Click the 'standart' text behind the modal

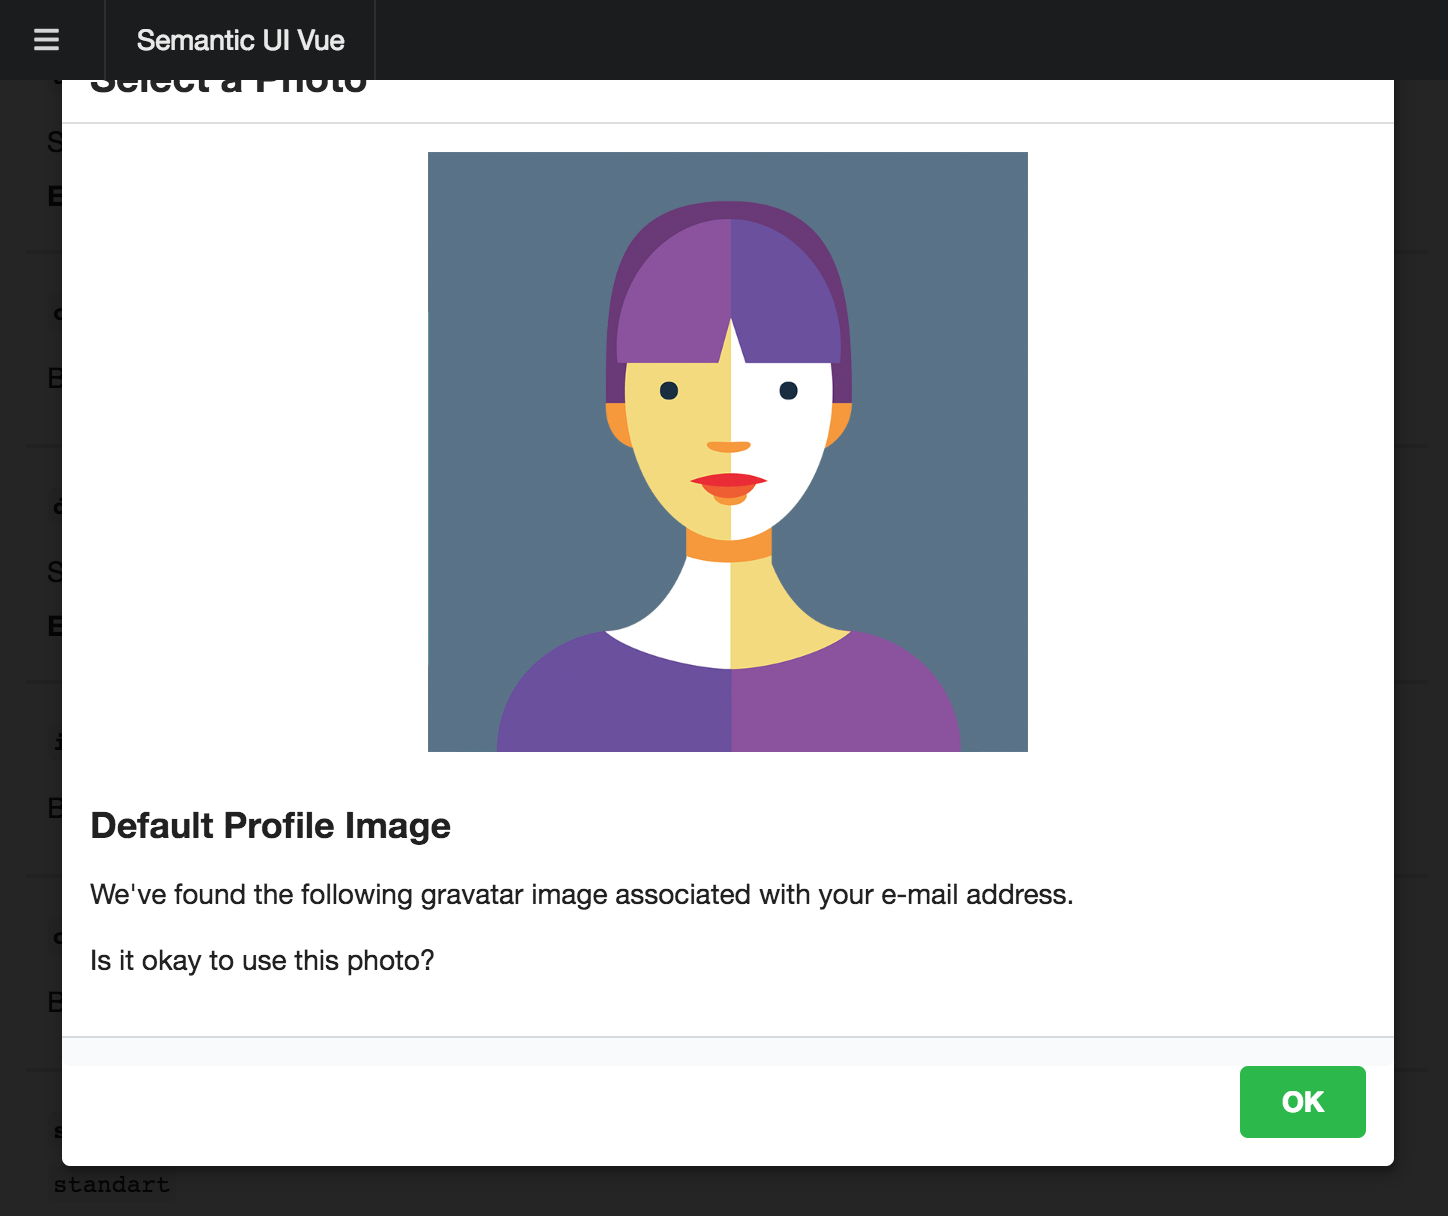click(111, 1185)
